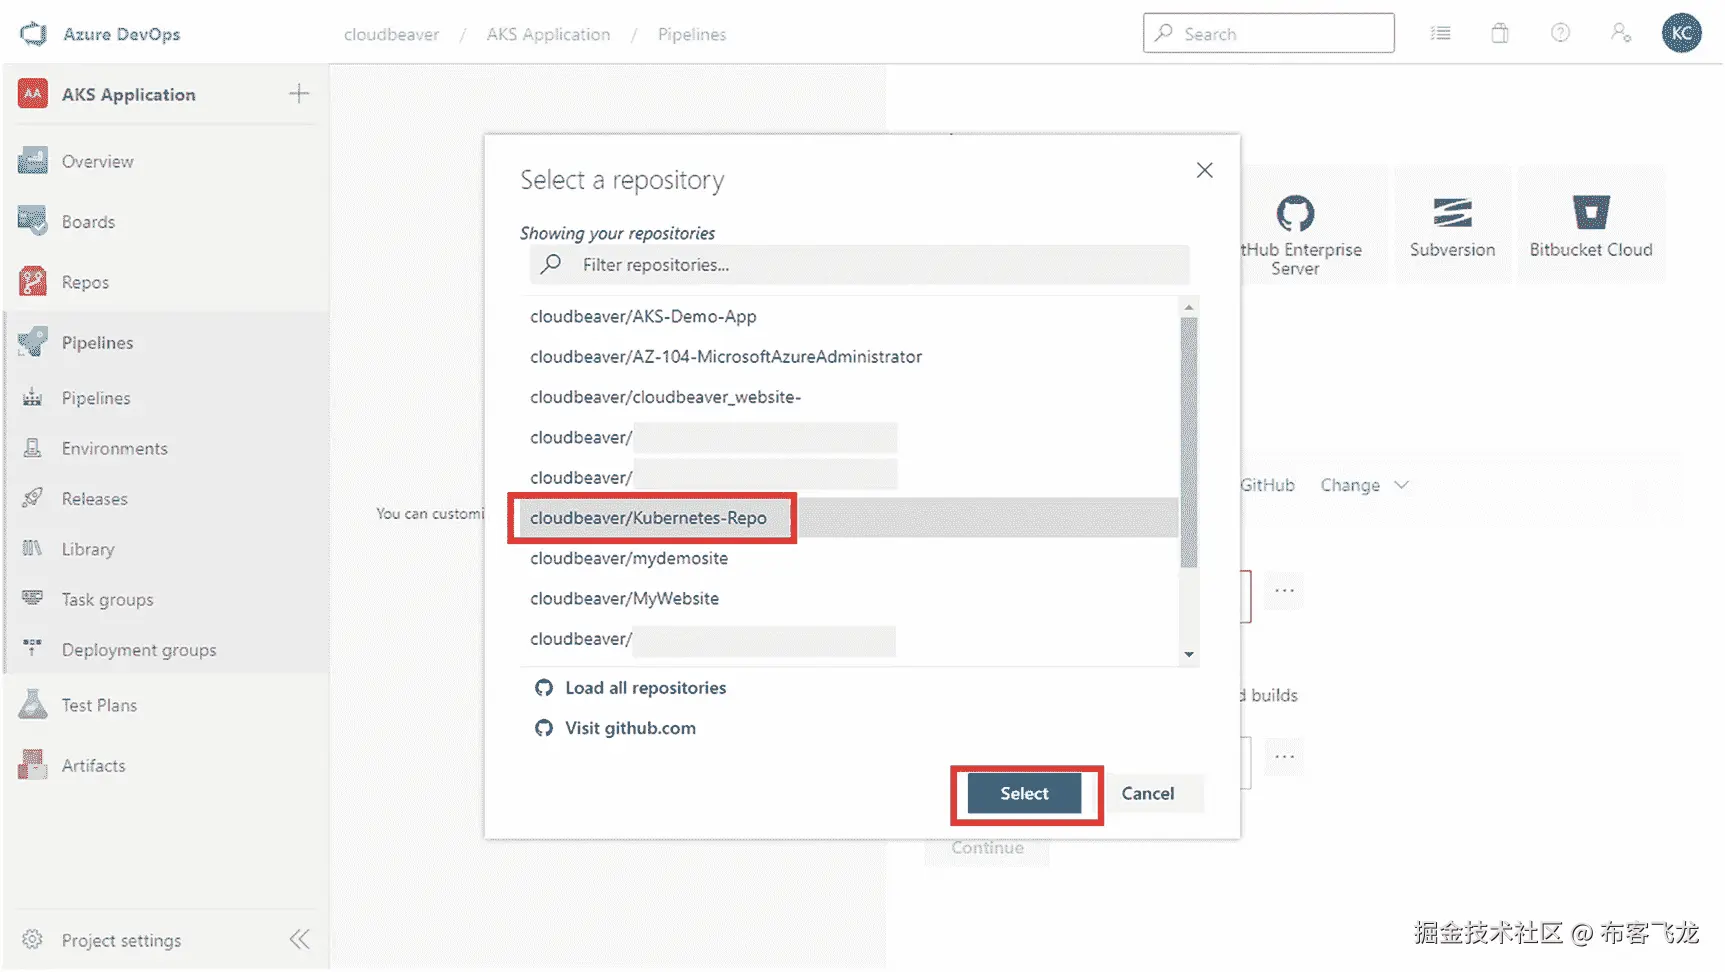The height and width of the screenshot is (972, 1725).
Task: Click the Pipelines section rocket icon
Action: 33,342
